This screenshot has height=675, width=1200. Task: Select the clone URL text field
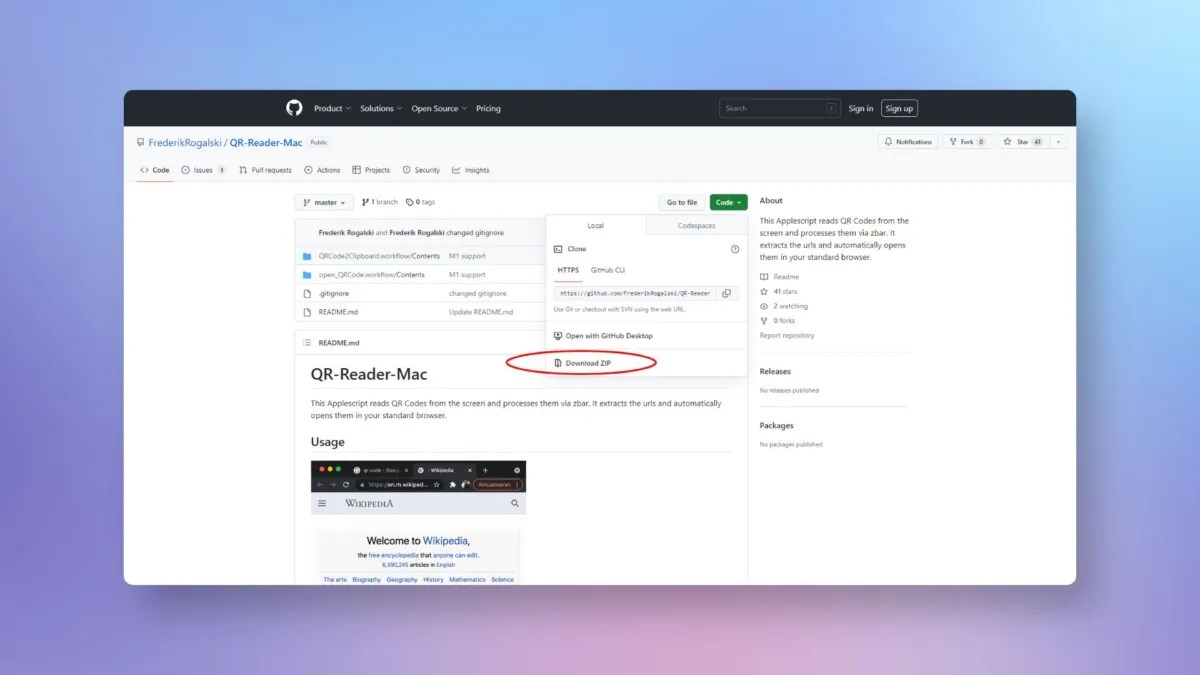[x=635, y=293]
